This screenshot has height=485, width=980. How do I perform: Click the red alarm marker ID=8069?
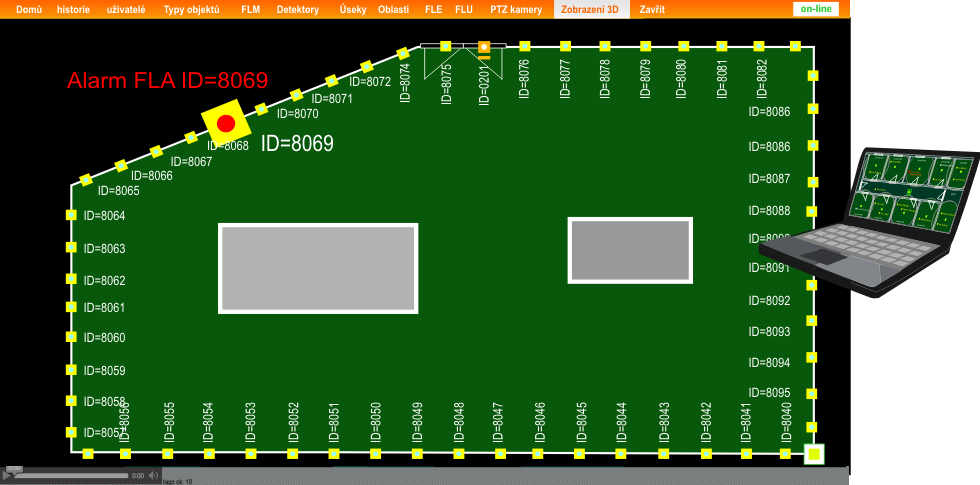point(226,123)
